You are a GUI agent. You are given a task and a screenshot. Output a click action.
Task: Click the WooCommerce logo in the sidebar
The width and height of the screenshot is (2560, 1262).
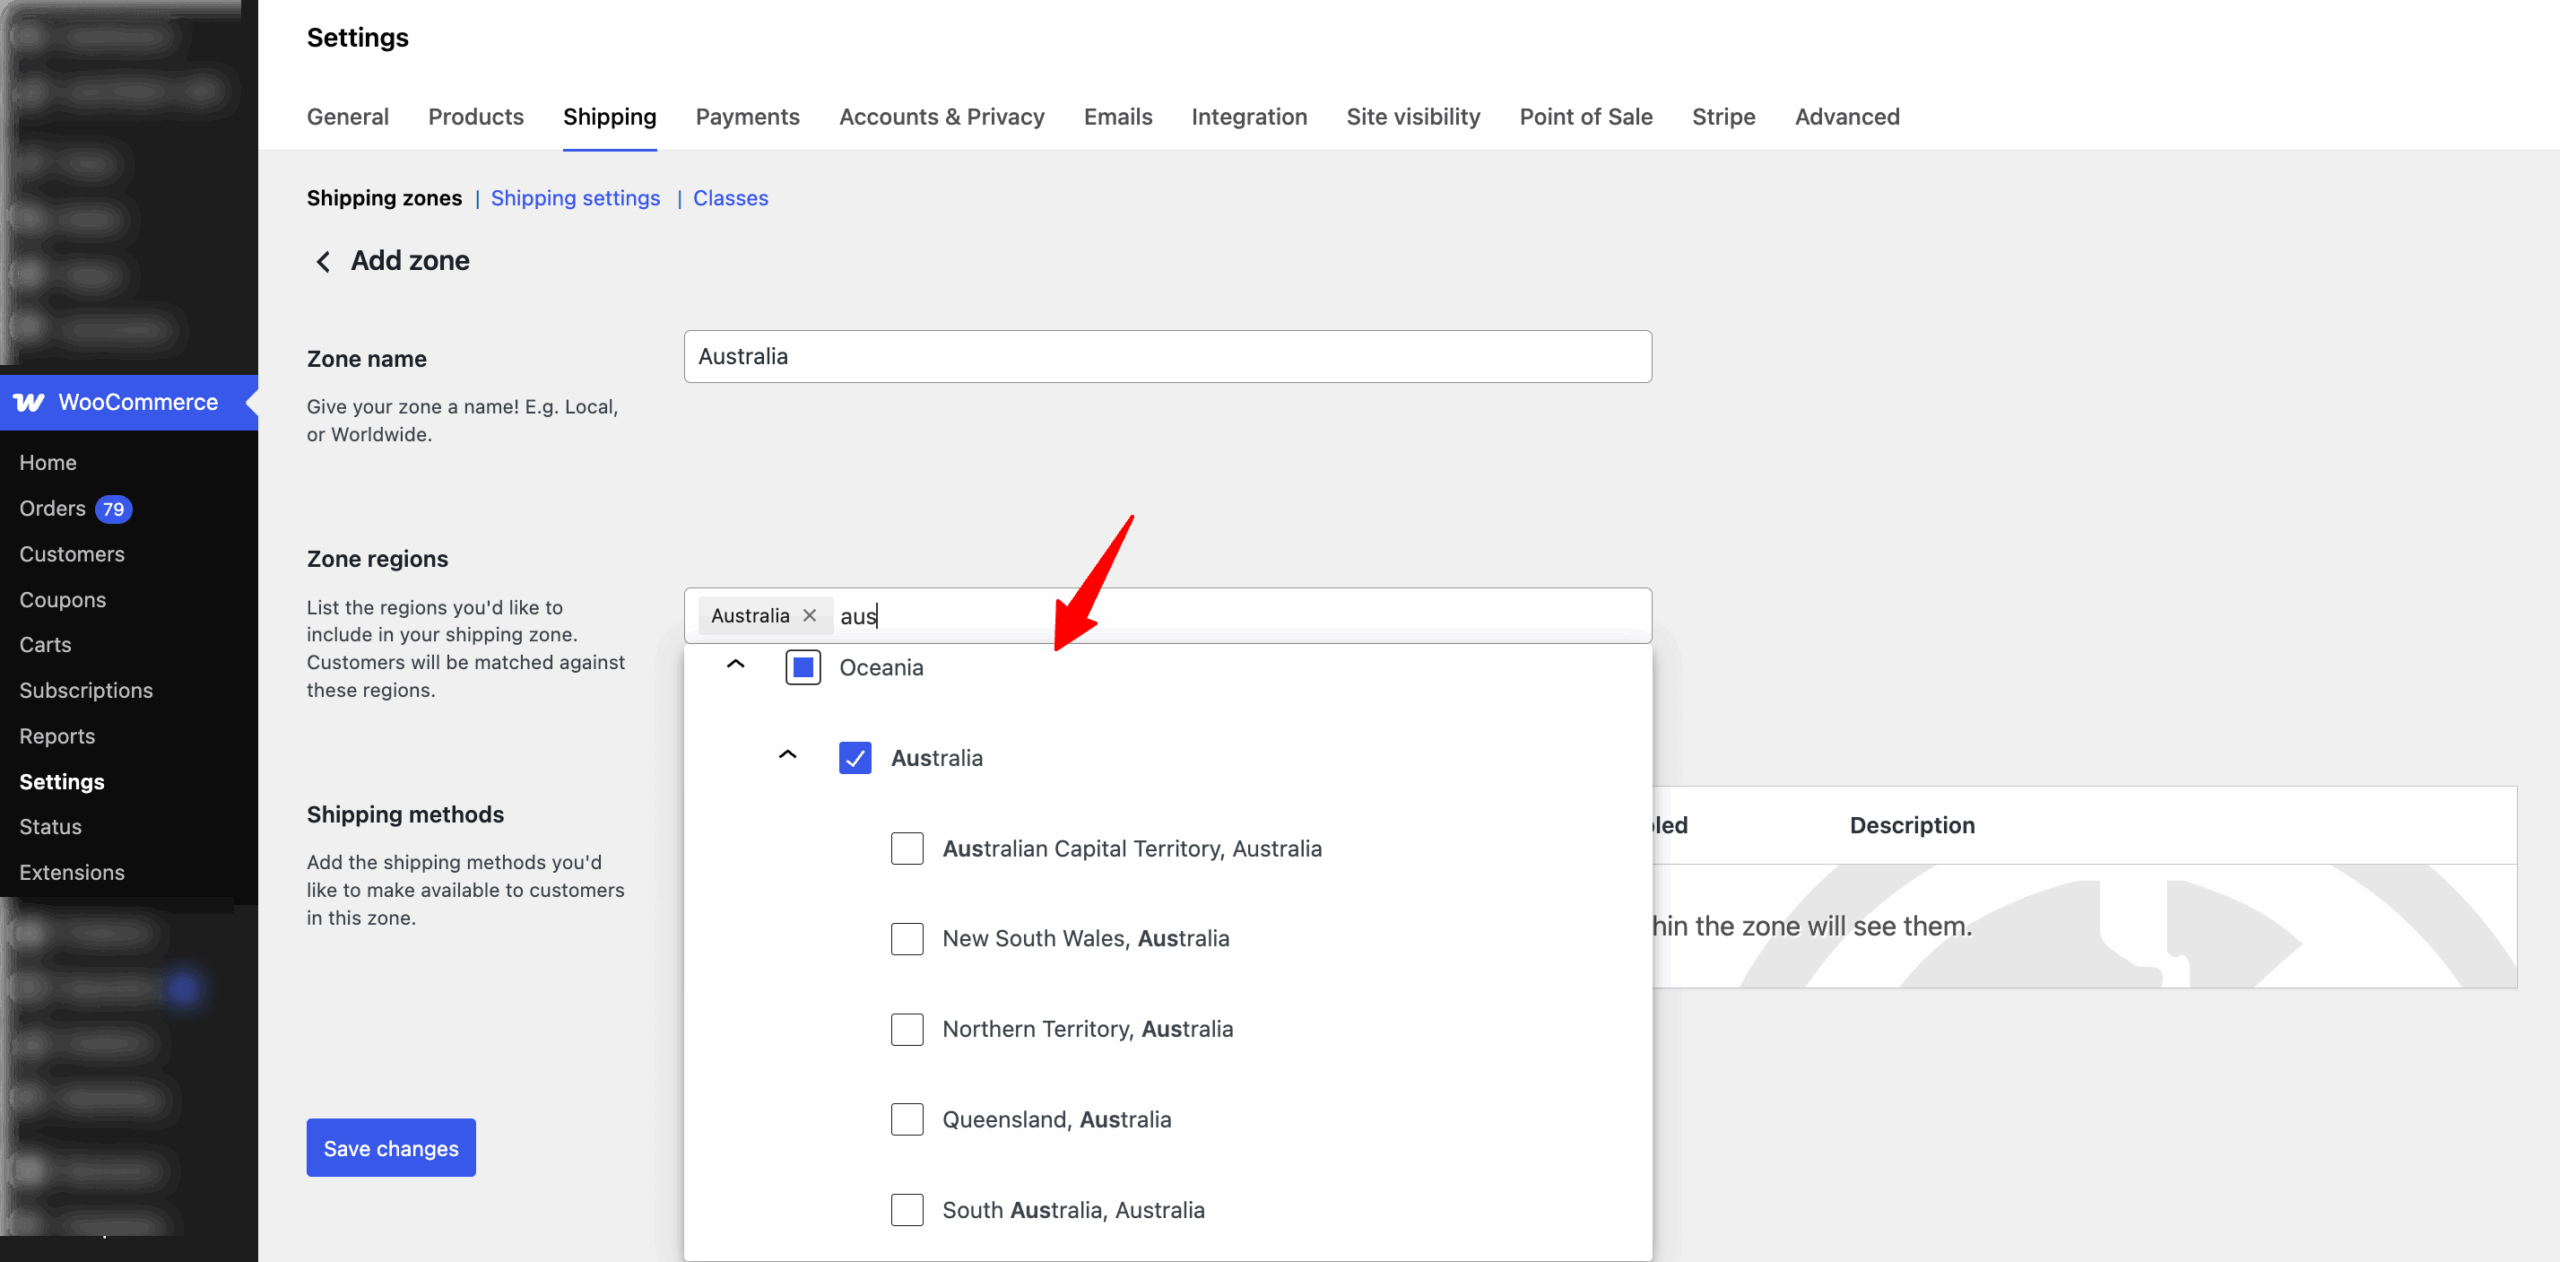(31, 402)
